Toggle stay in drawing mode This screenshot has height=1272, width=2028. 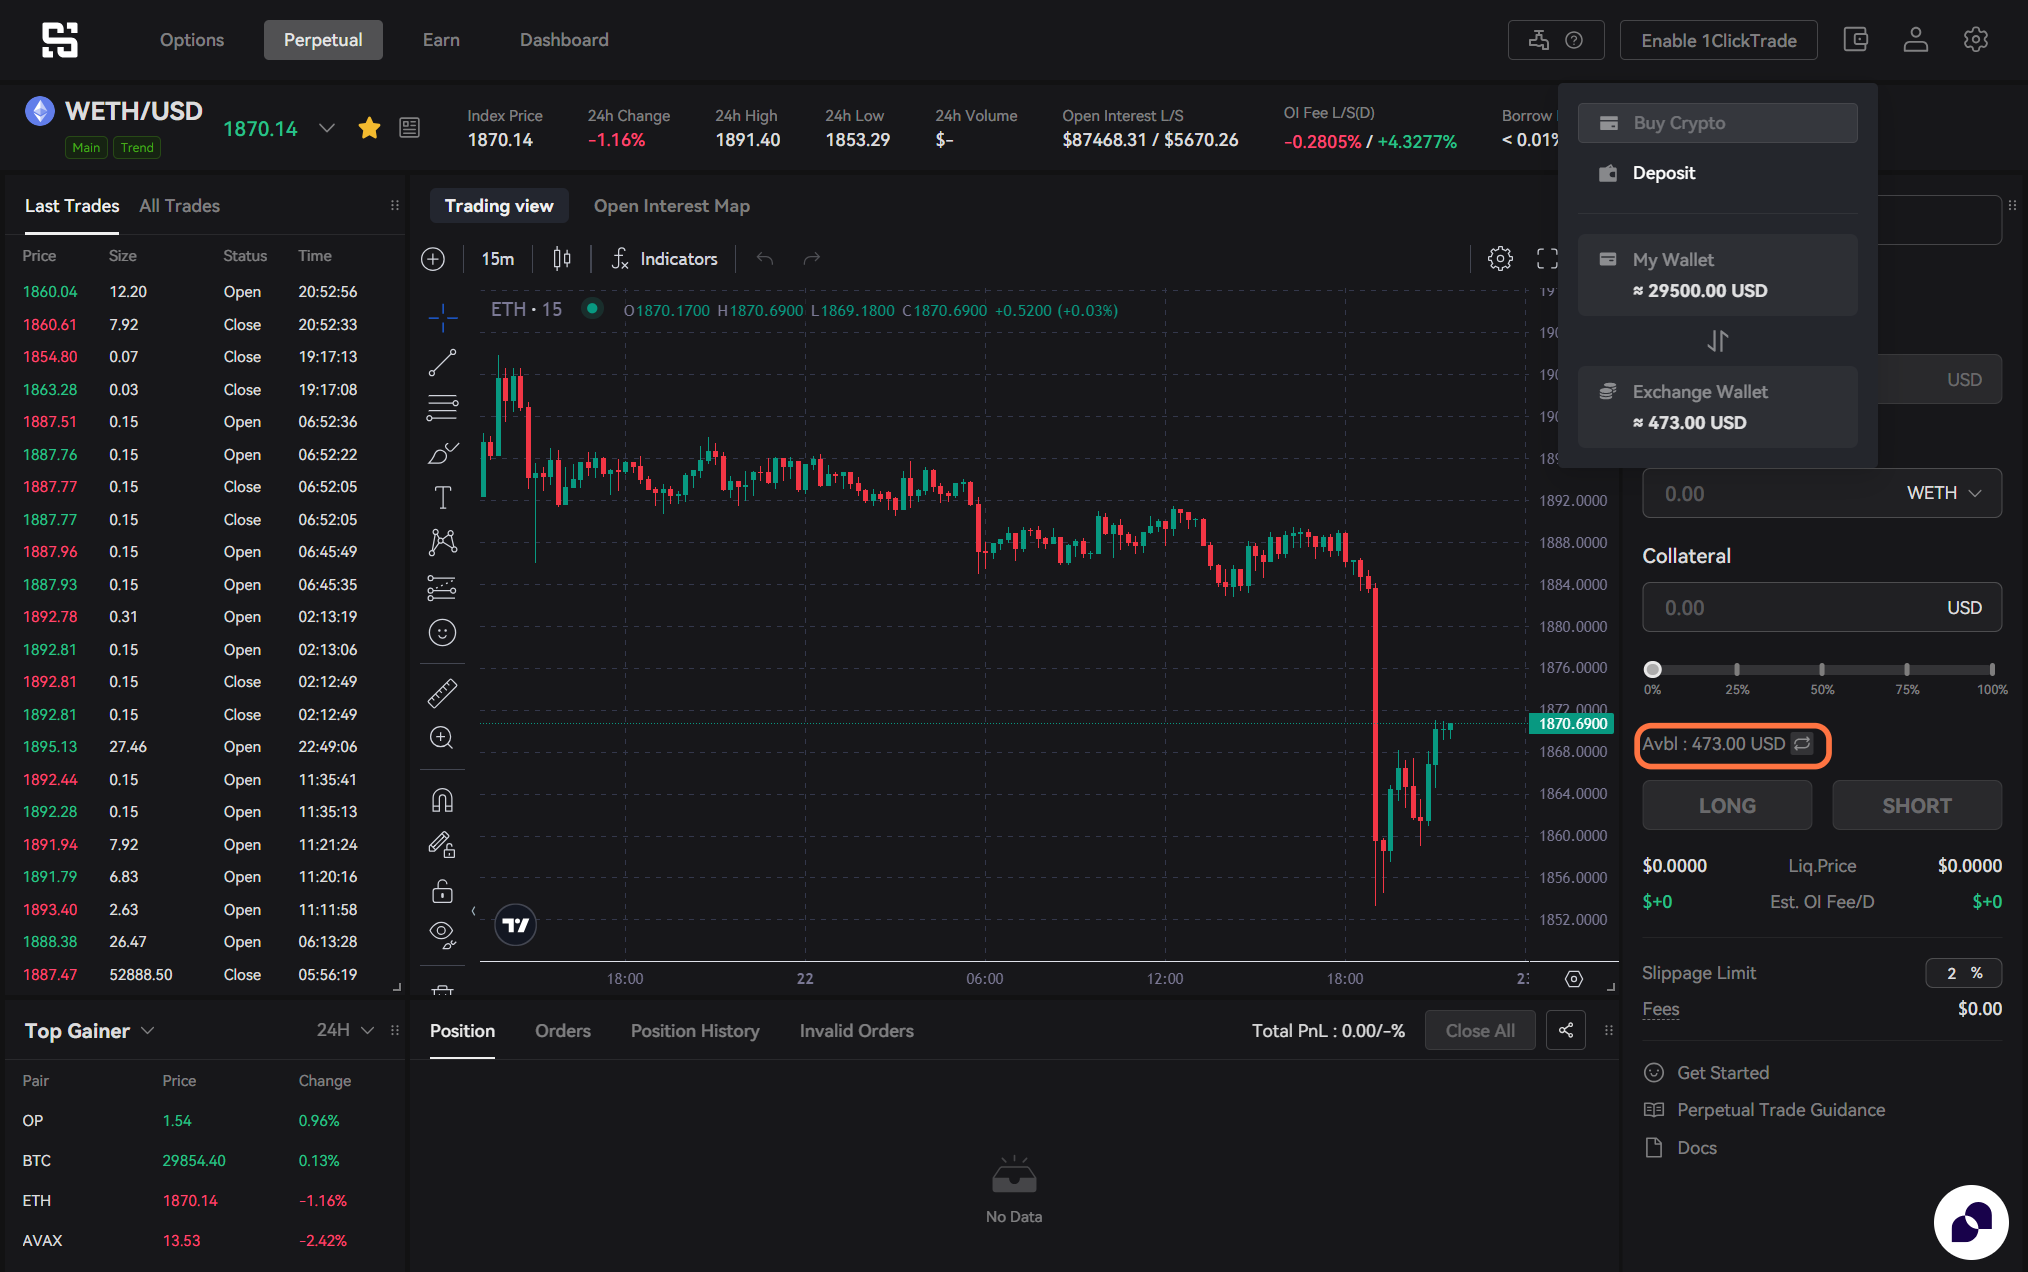pos(442,846)
